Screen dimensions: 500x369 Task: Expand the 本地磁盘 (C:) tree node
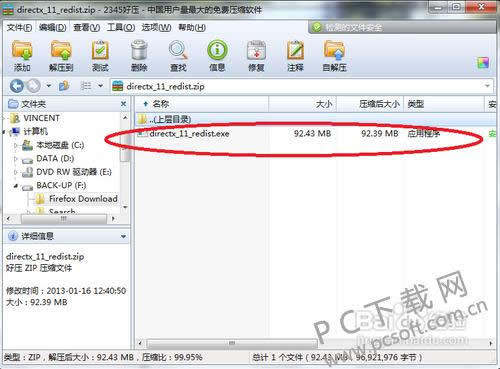(x=15, y=145)
